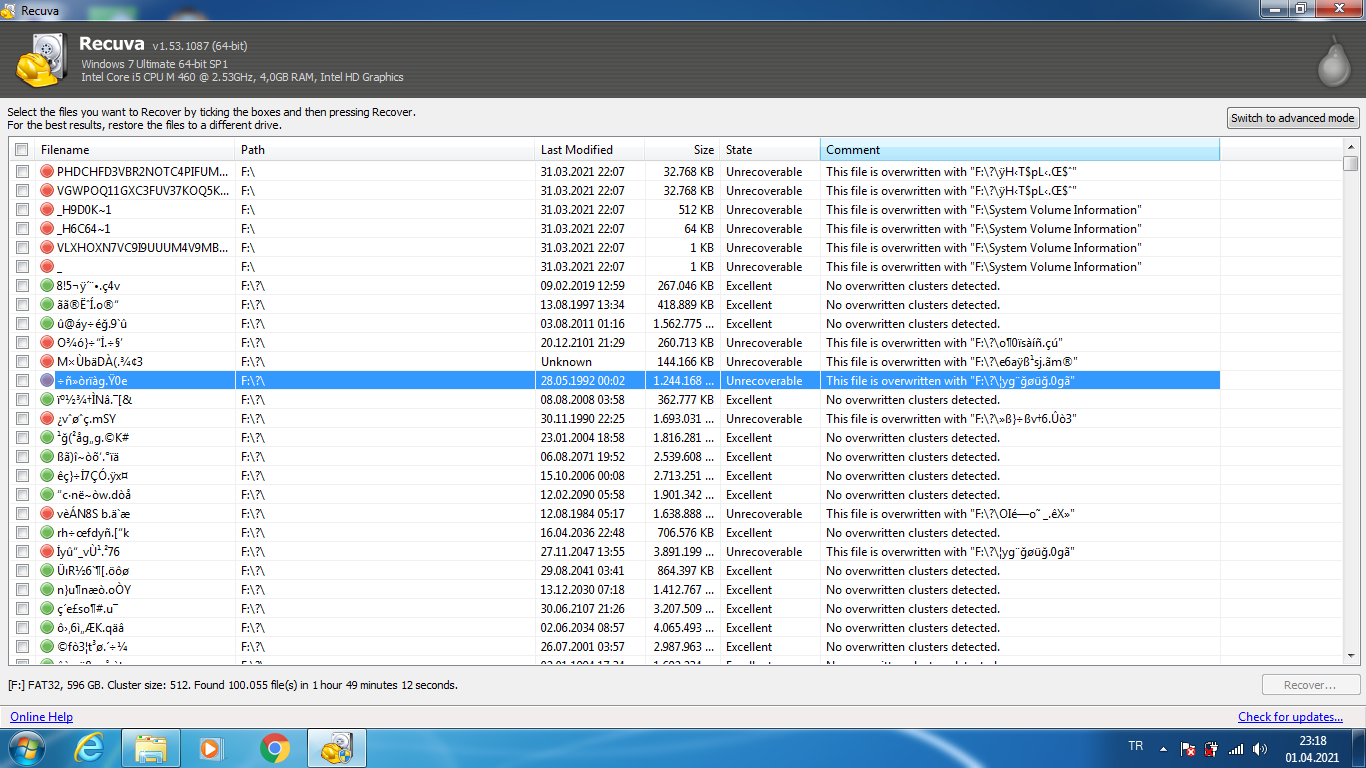Open the Windows Start menu
The height and width of the screenshot is (768, 1366).
click(27, 748)
